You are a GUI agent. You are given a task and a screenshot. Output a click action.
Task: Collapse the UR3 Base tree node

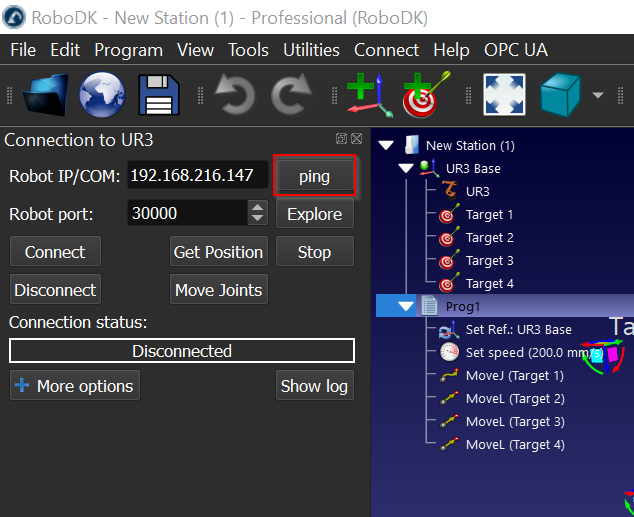pyautogui.click(x=406, y=168)
